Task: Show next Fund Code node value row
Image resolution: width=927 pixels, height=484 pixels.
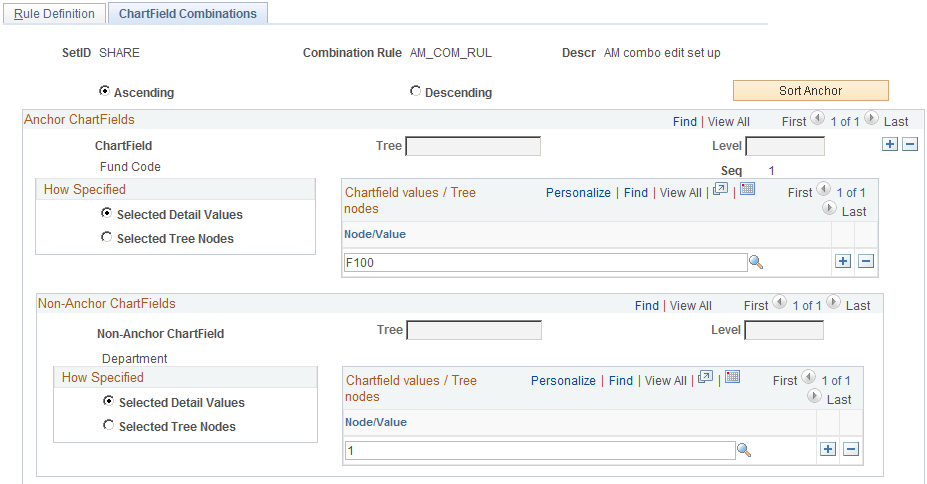Action: click(x=829, y=209)
